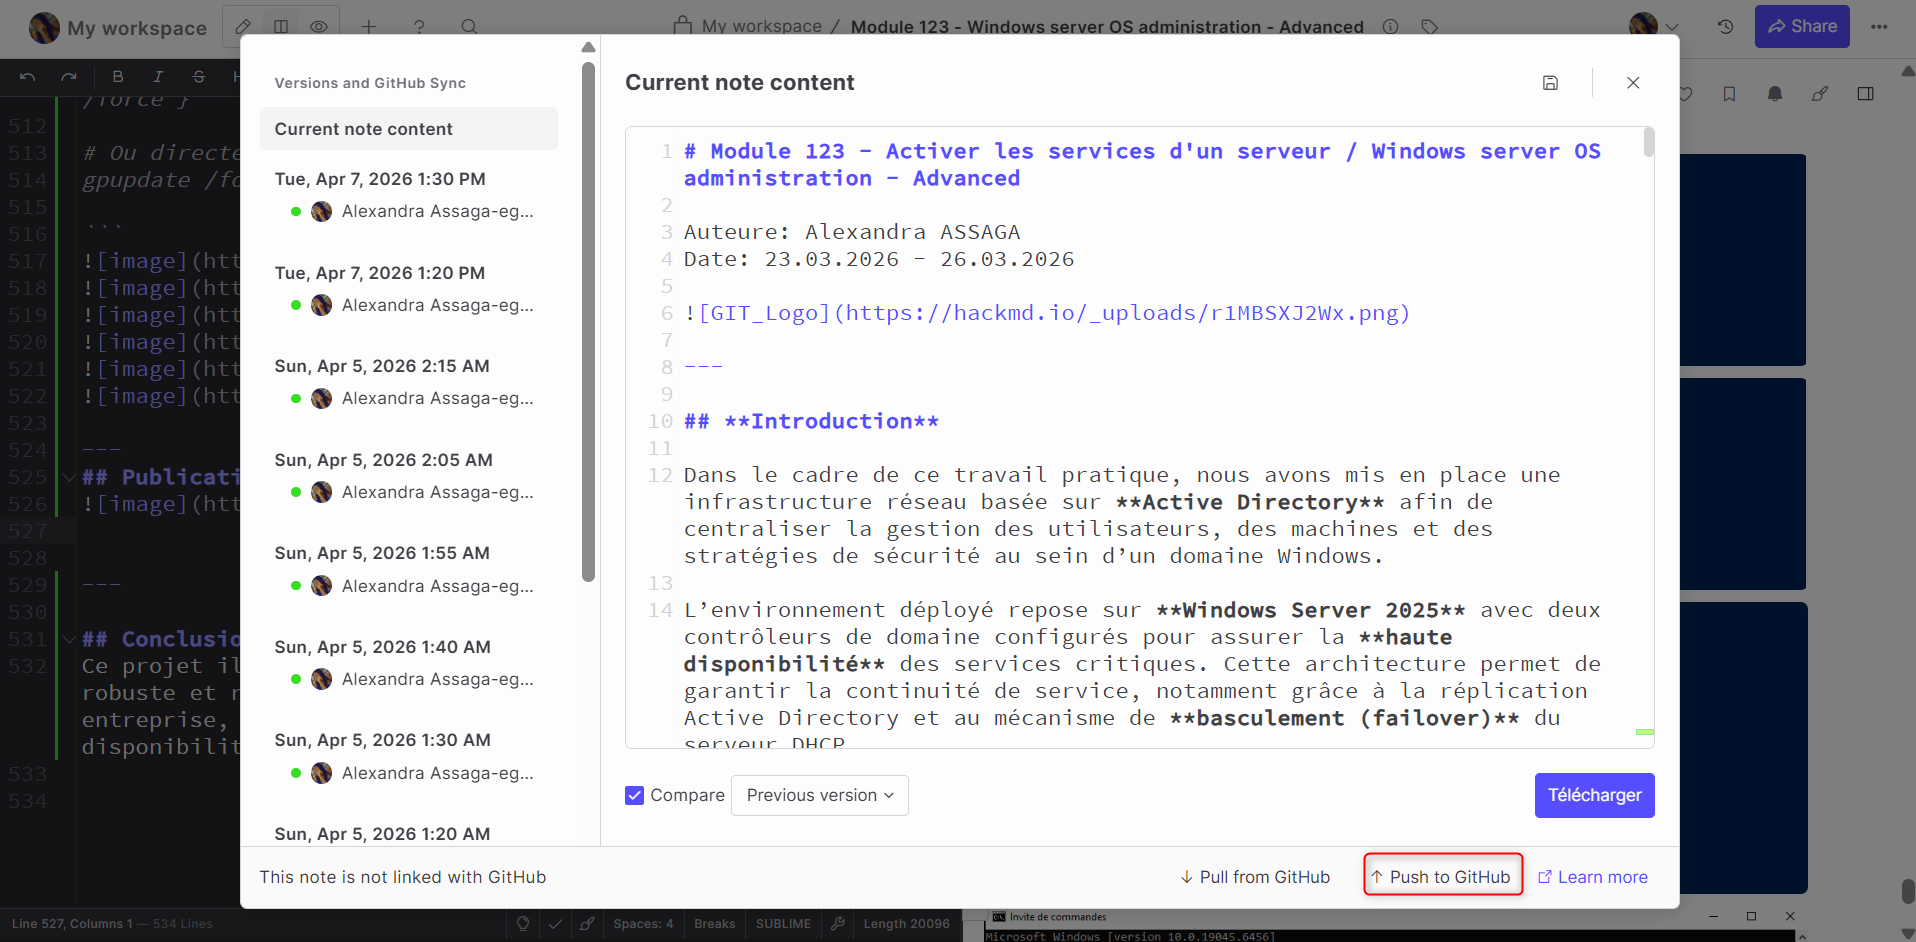
Task: Open the three-dot more options menu
Action: (x=1879, y=27)
